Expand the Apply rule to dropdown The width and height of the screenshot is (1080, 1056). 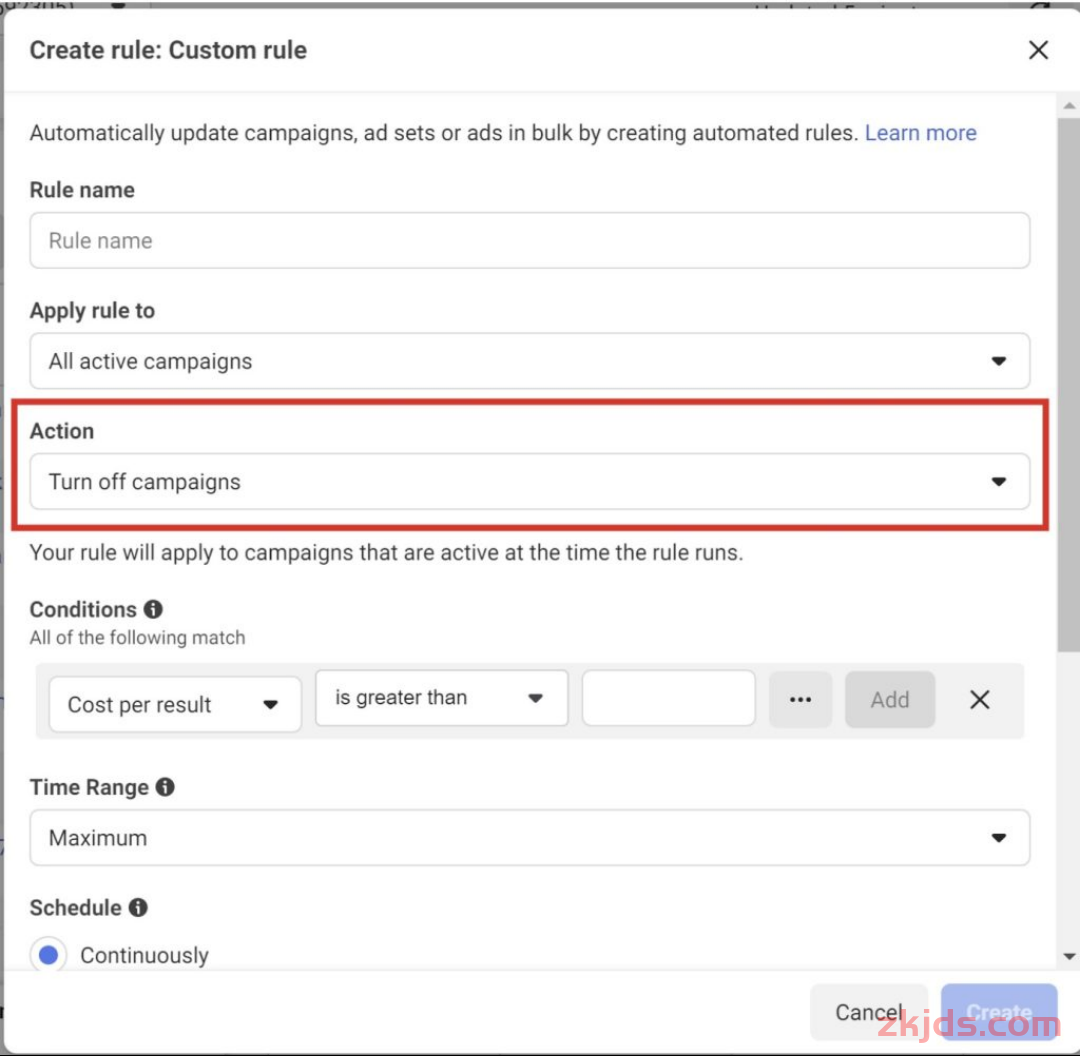coord(529,361)
